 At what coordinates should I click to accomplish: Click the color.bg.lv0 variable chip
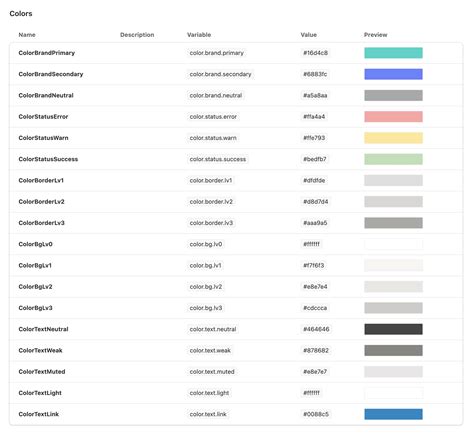click(x=206, y=244)
